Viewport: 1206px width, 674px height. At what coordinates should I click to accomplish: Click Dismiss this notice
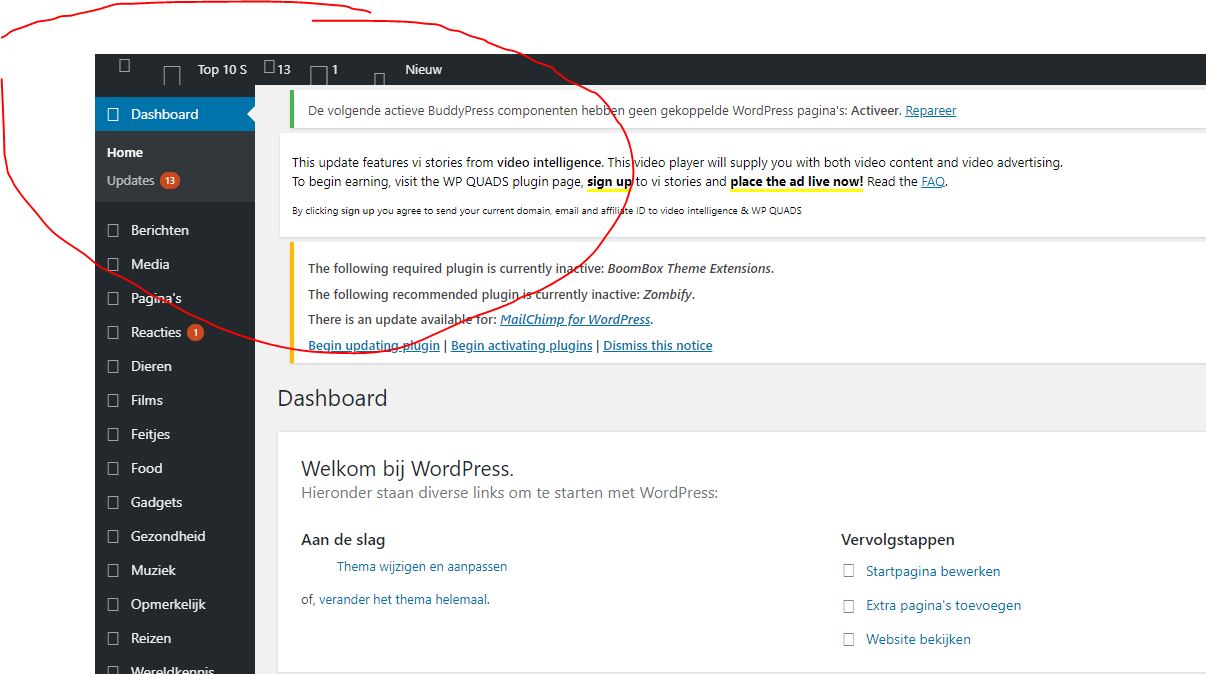pyautogui.click(x=658, y=346)
